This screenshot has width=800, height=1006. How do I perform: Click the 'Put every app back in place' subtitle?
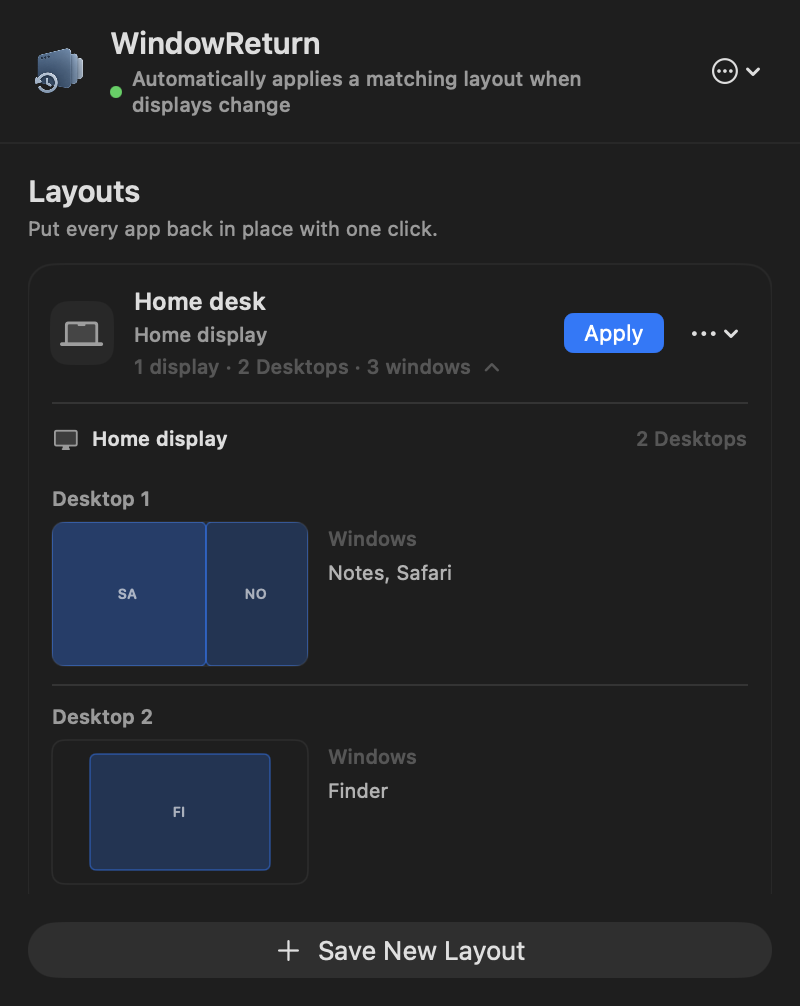233,229
